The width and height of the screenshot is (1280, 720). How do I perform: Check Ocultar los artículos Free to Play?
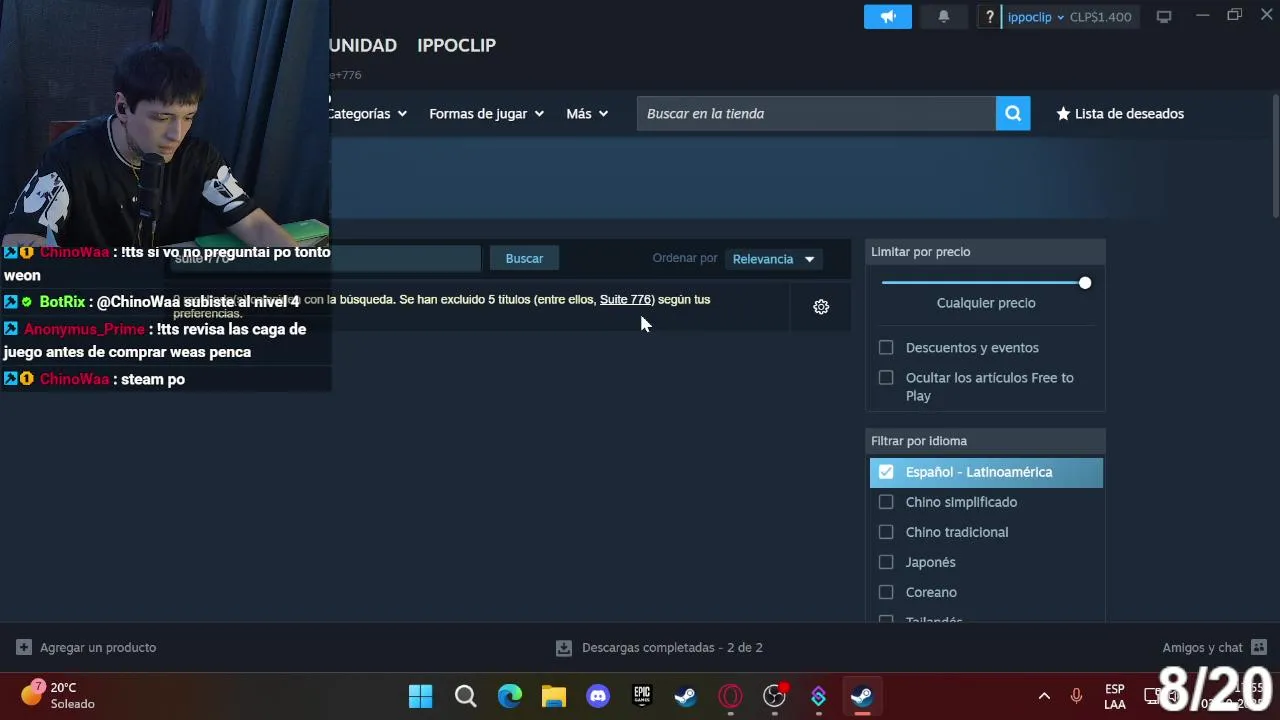[x=886, y=378]
